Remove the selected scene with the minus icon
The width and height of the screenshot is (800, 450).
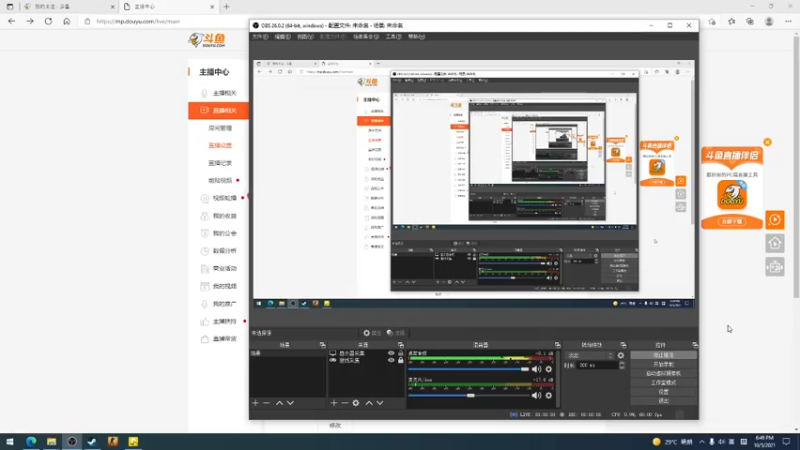point(266,403)
